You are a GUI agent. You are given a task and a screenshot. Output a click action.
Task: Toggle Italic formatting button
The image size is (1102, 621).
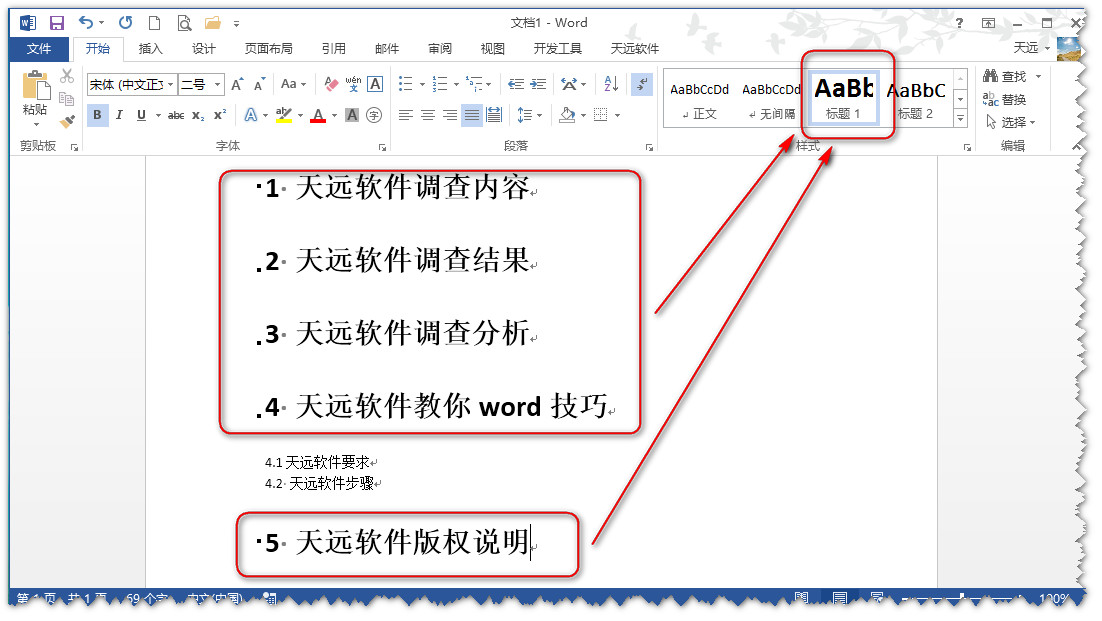119,115
